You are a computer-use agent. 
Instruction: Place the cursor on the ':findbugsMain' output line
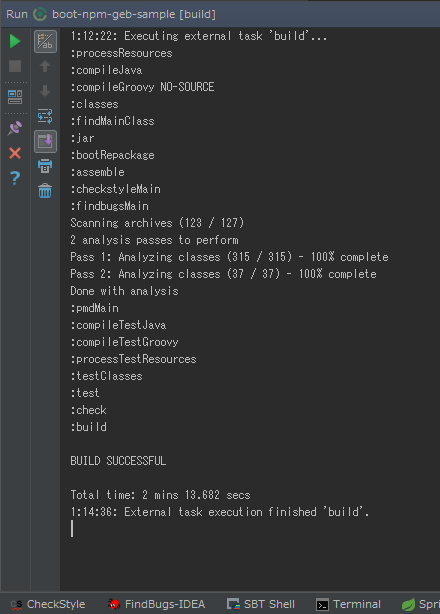click(109, 206)
